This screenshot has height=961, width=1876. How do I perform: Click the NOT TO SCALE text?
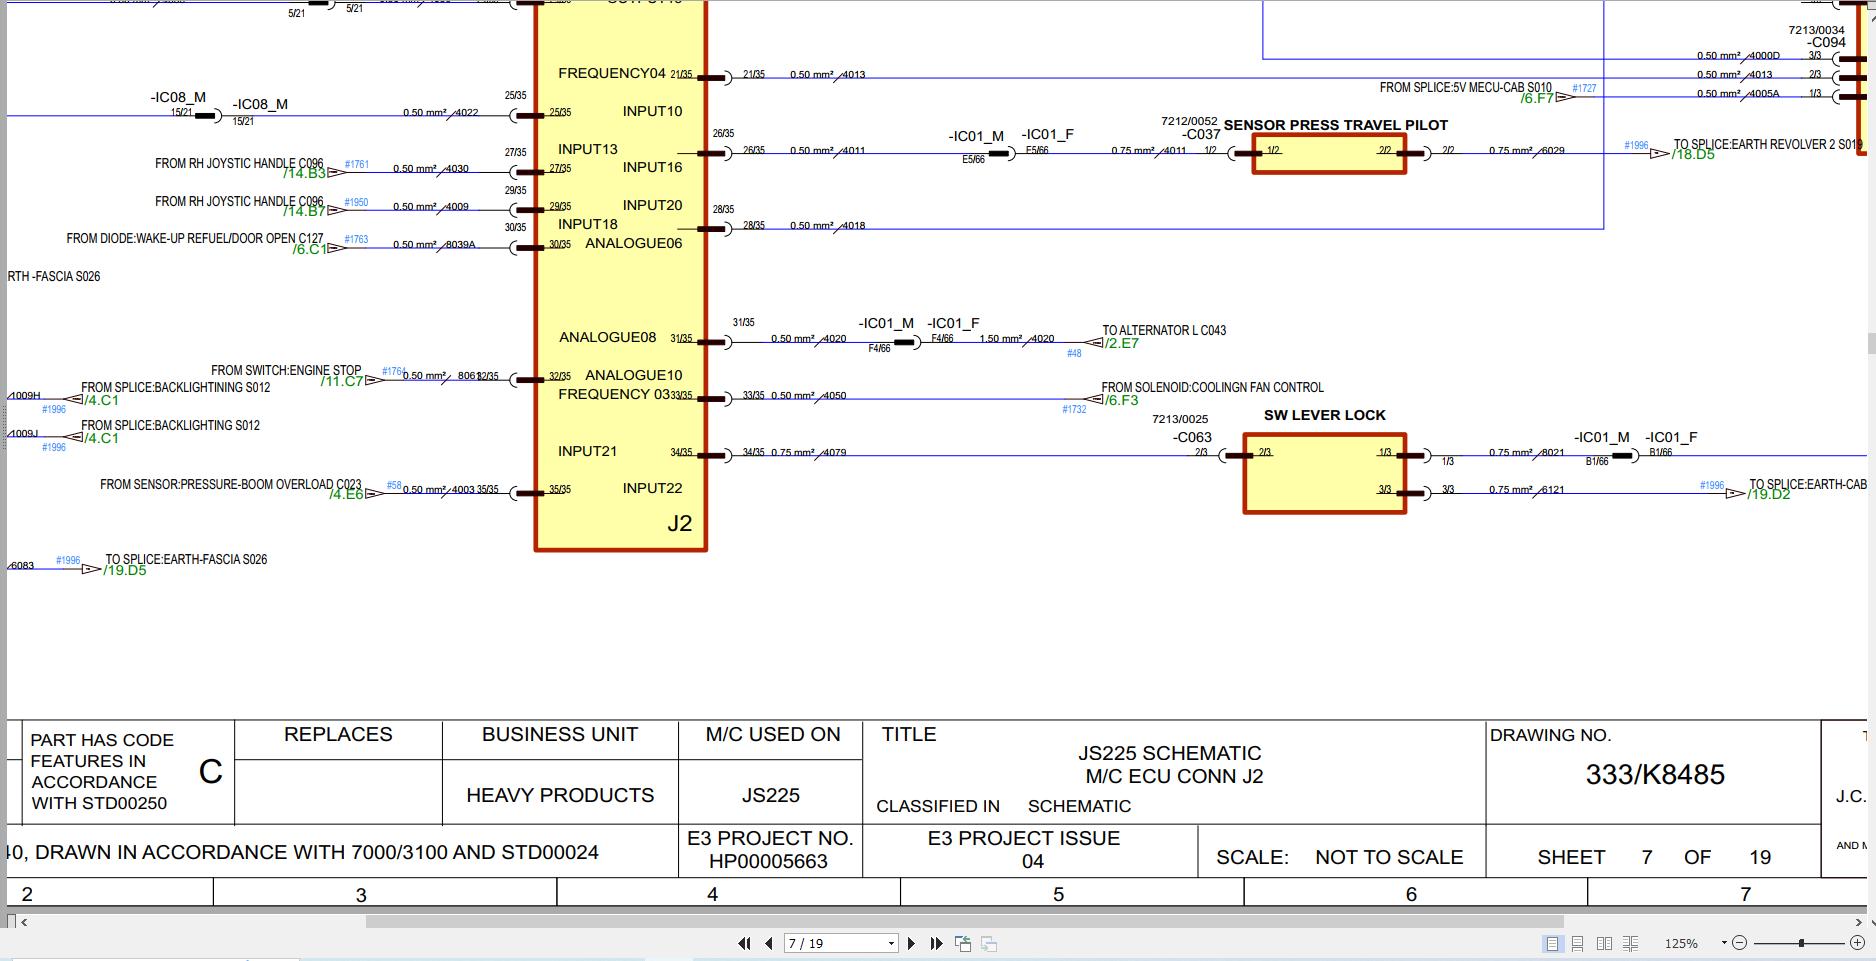[1389, 857]
